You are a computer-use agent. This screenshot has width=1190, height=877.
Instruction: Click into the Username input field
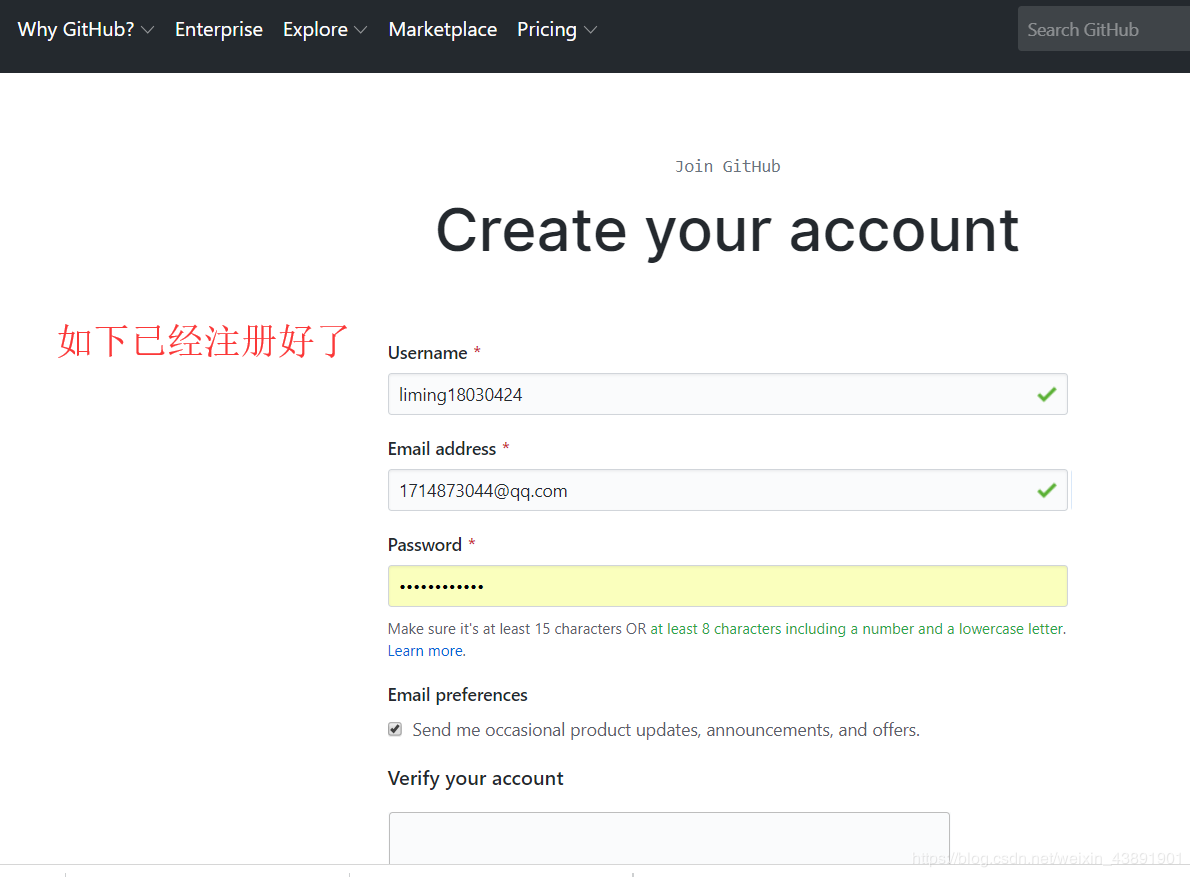click(727, 394)
